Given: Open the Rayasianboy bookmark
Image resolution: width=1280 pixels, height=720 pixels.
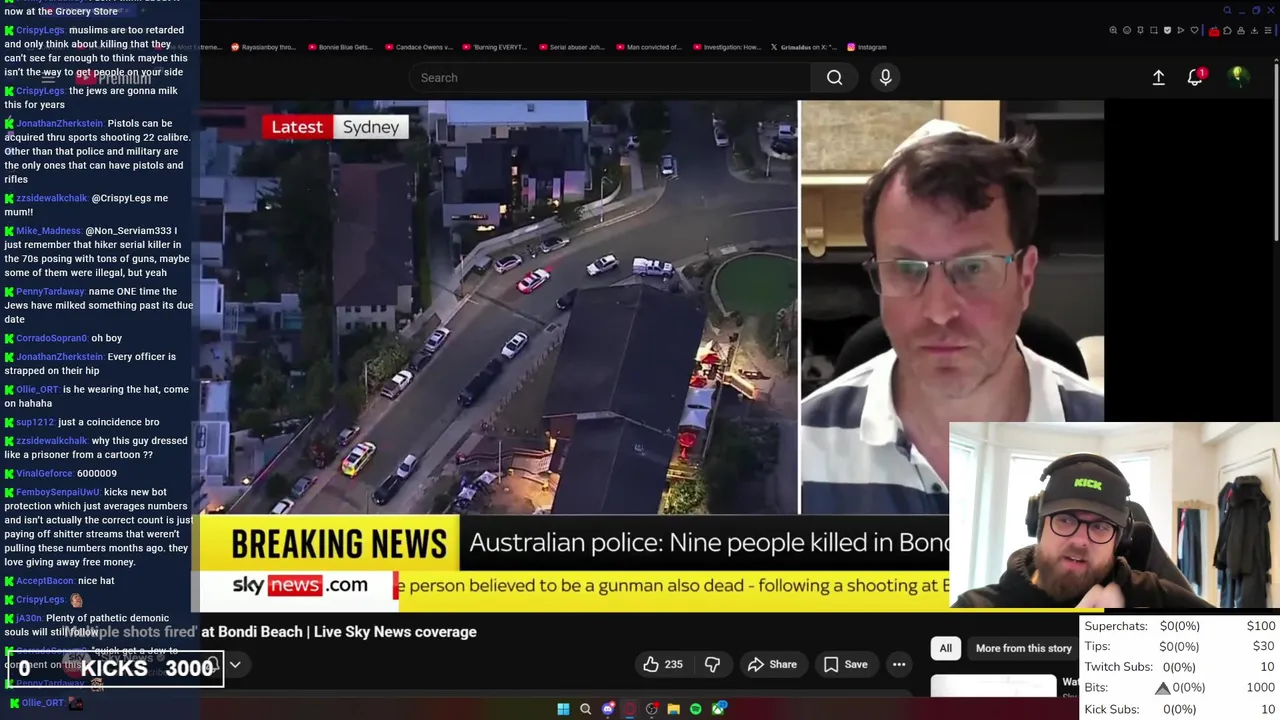Looking at the screenshot, I should click(263, 47).
